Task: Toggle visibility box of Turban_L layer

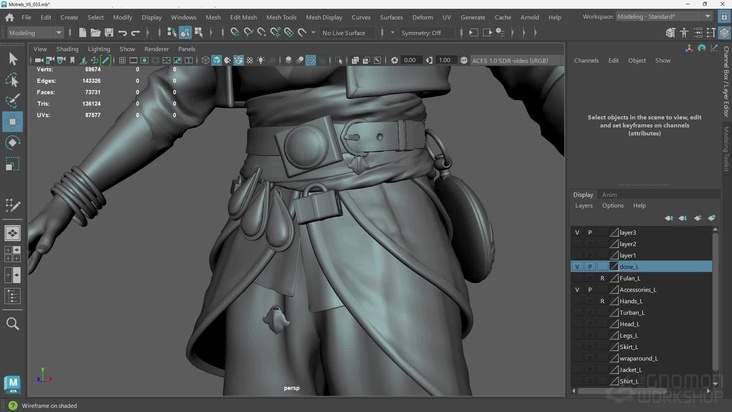Action: (x=577, y=313)
